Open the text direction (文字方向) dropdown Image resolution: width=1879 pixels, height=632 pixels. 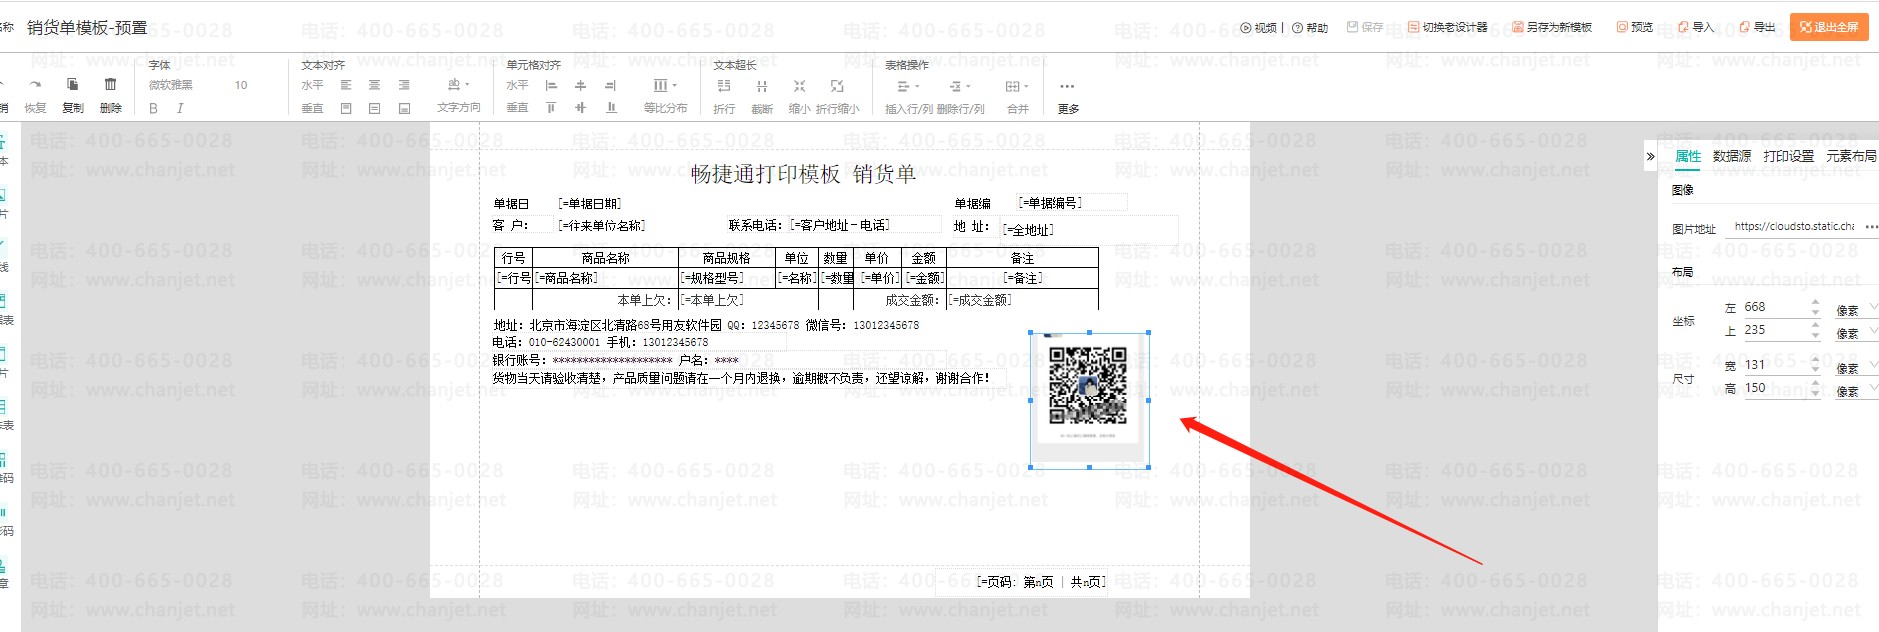tap(459, 85)
